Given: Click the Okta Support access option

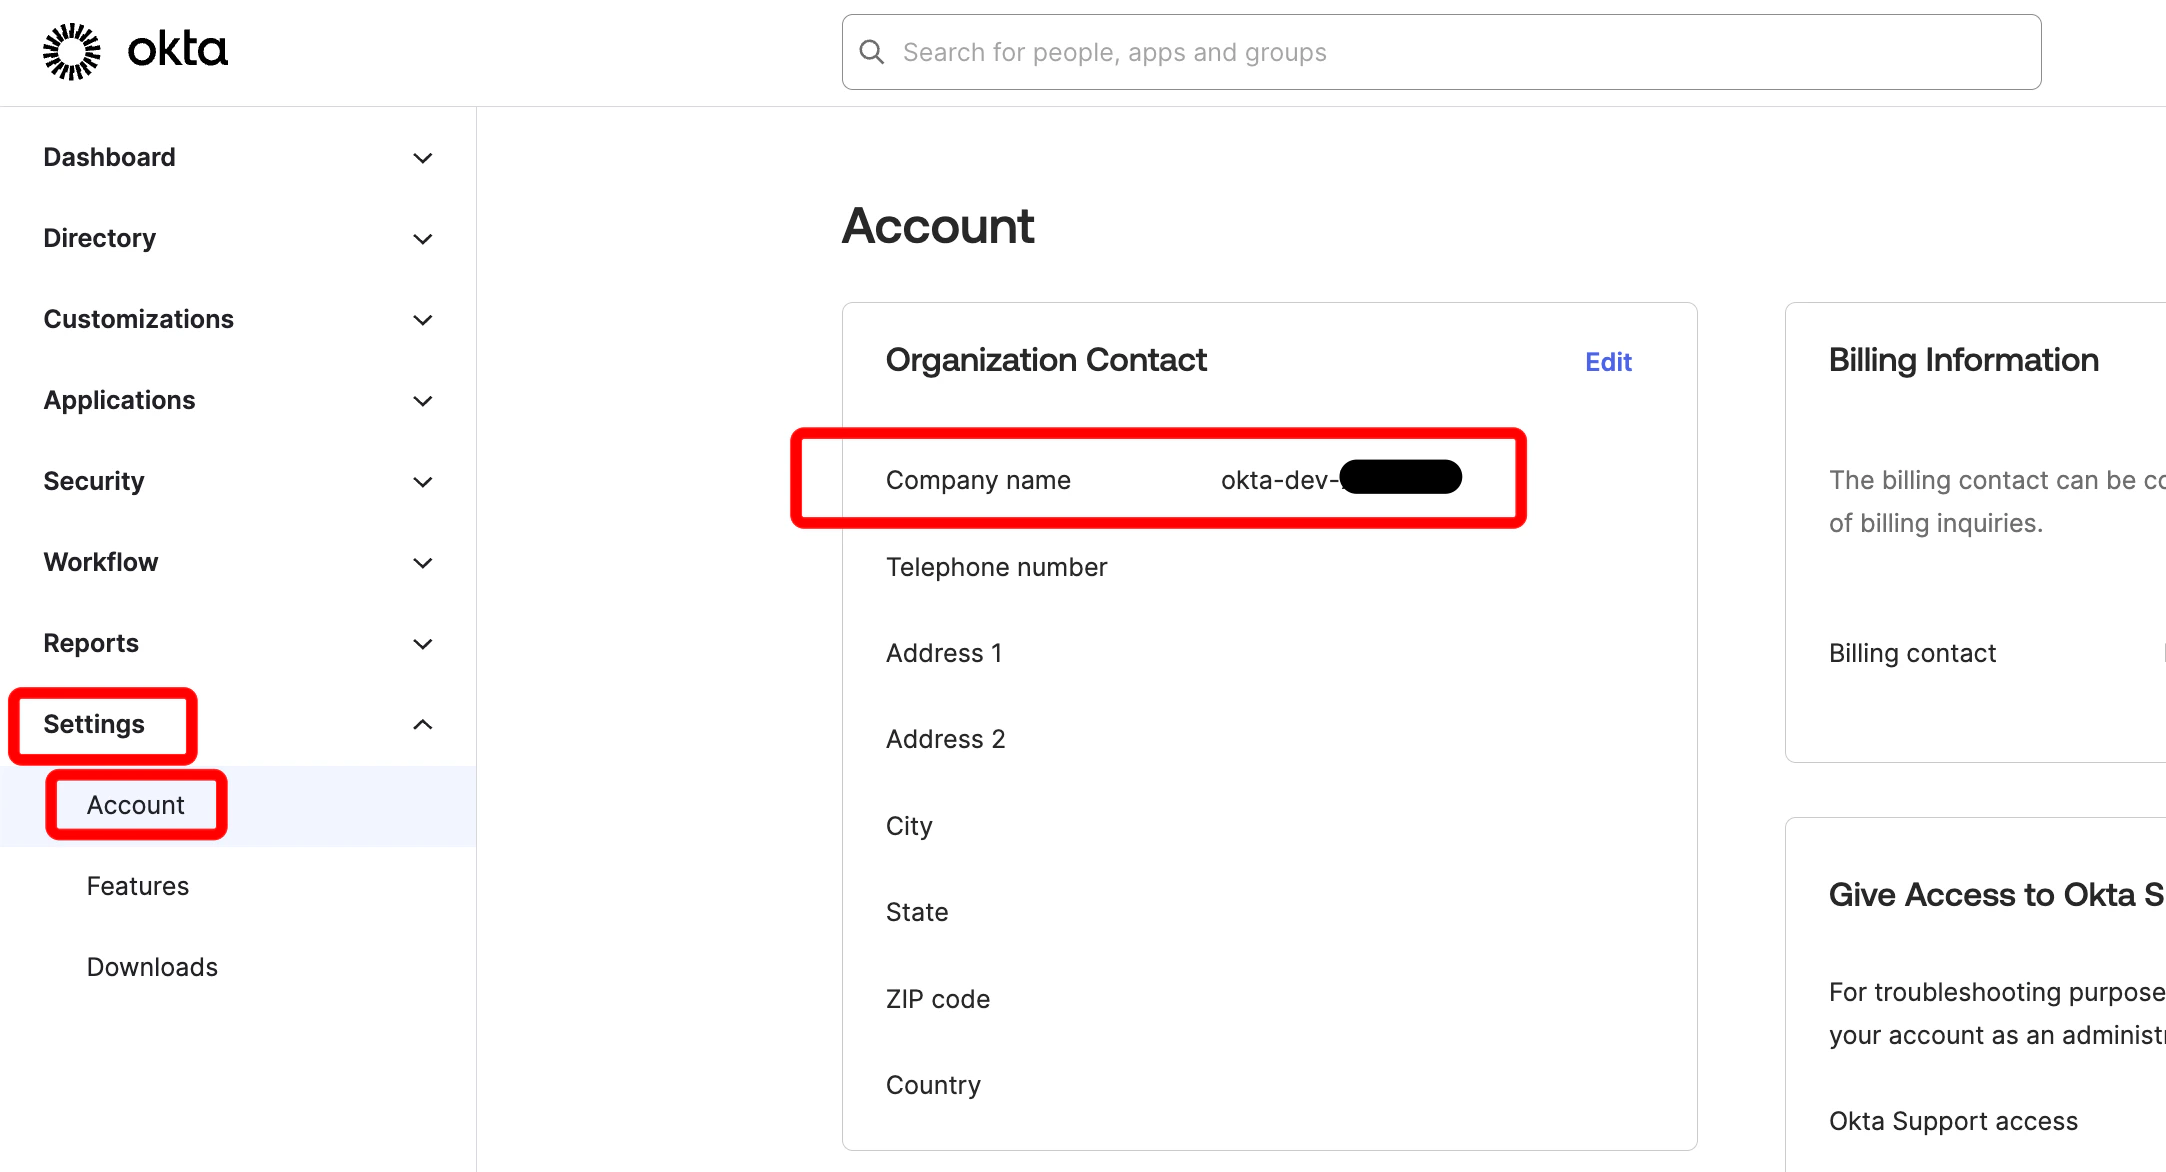Looking at the screenshot, I should (1952, 1120).
